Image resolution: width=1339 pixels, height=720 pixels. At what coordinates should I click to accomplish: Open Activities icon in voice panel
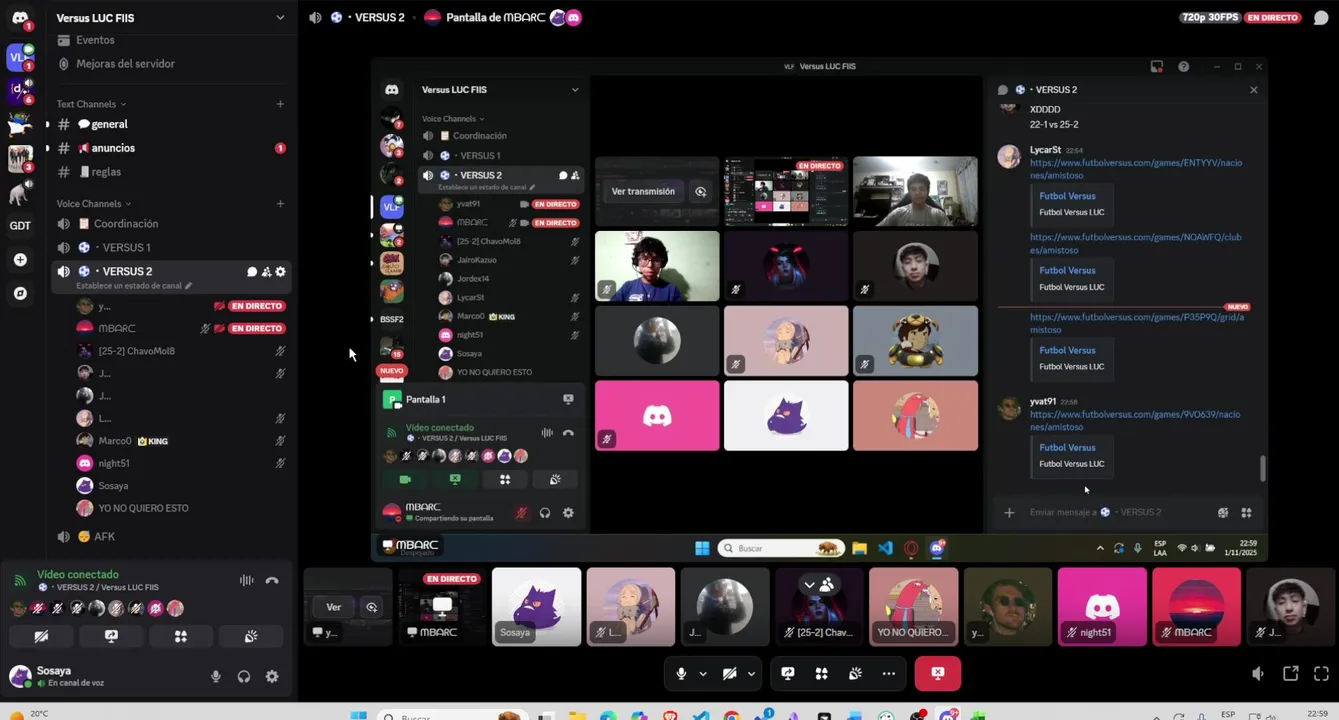click(x=181, y=636)
